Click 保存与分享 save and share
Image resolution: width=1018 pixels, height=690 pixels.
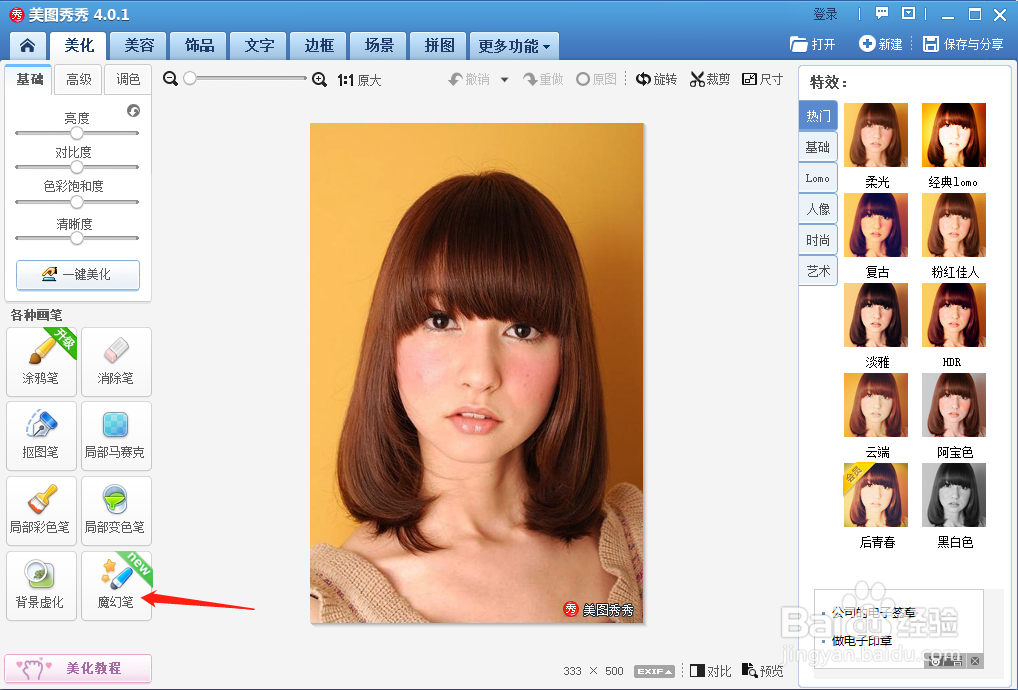click(x=963, y=44)
